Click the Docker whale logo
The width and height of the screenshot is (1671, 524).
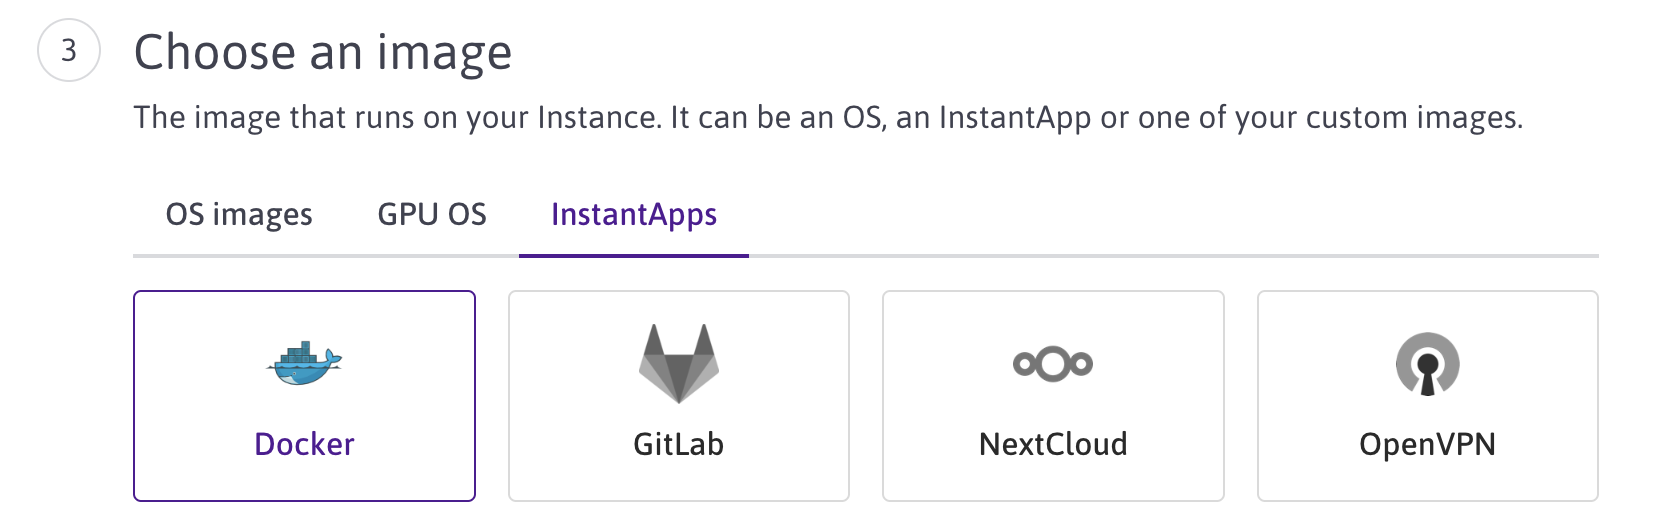click(x=304, y=363)
